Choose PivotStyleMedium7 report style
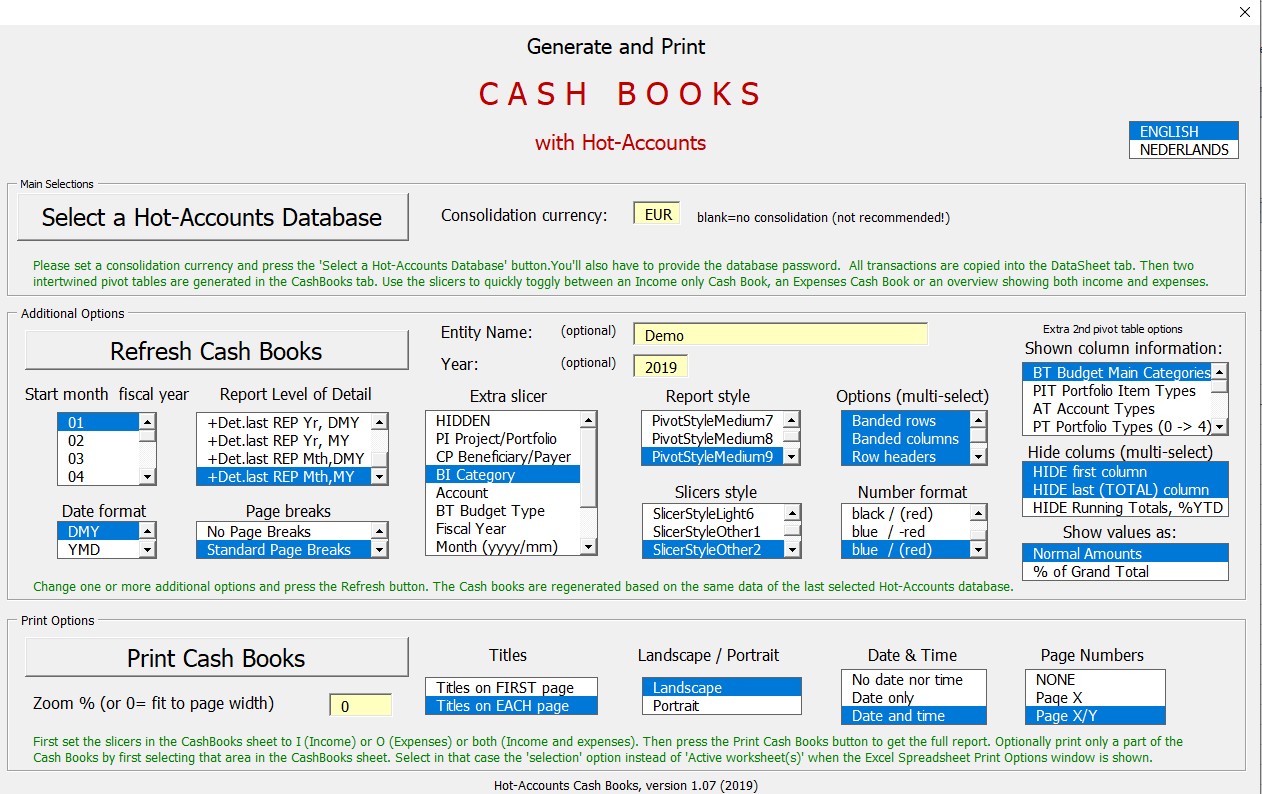 pos(712,421)
